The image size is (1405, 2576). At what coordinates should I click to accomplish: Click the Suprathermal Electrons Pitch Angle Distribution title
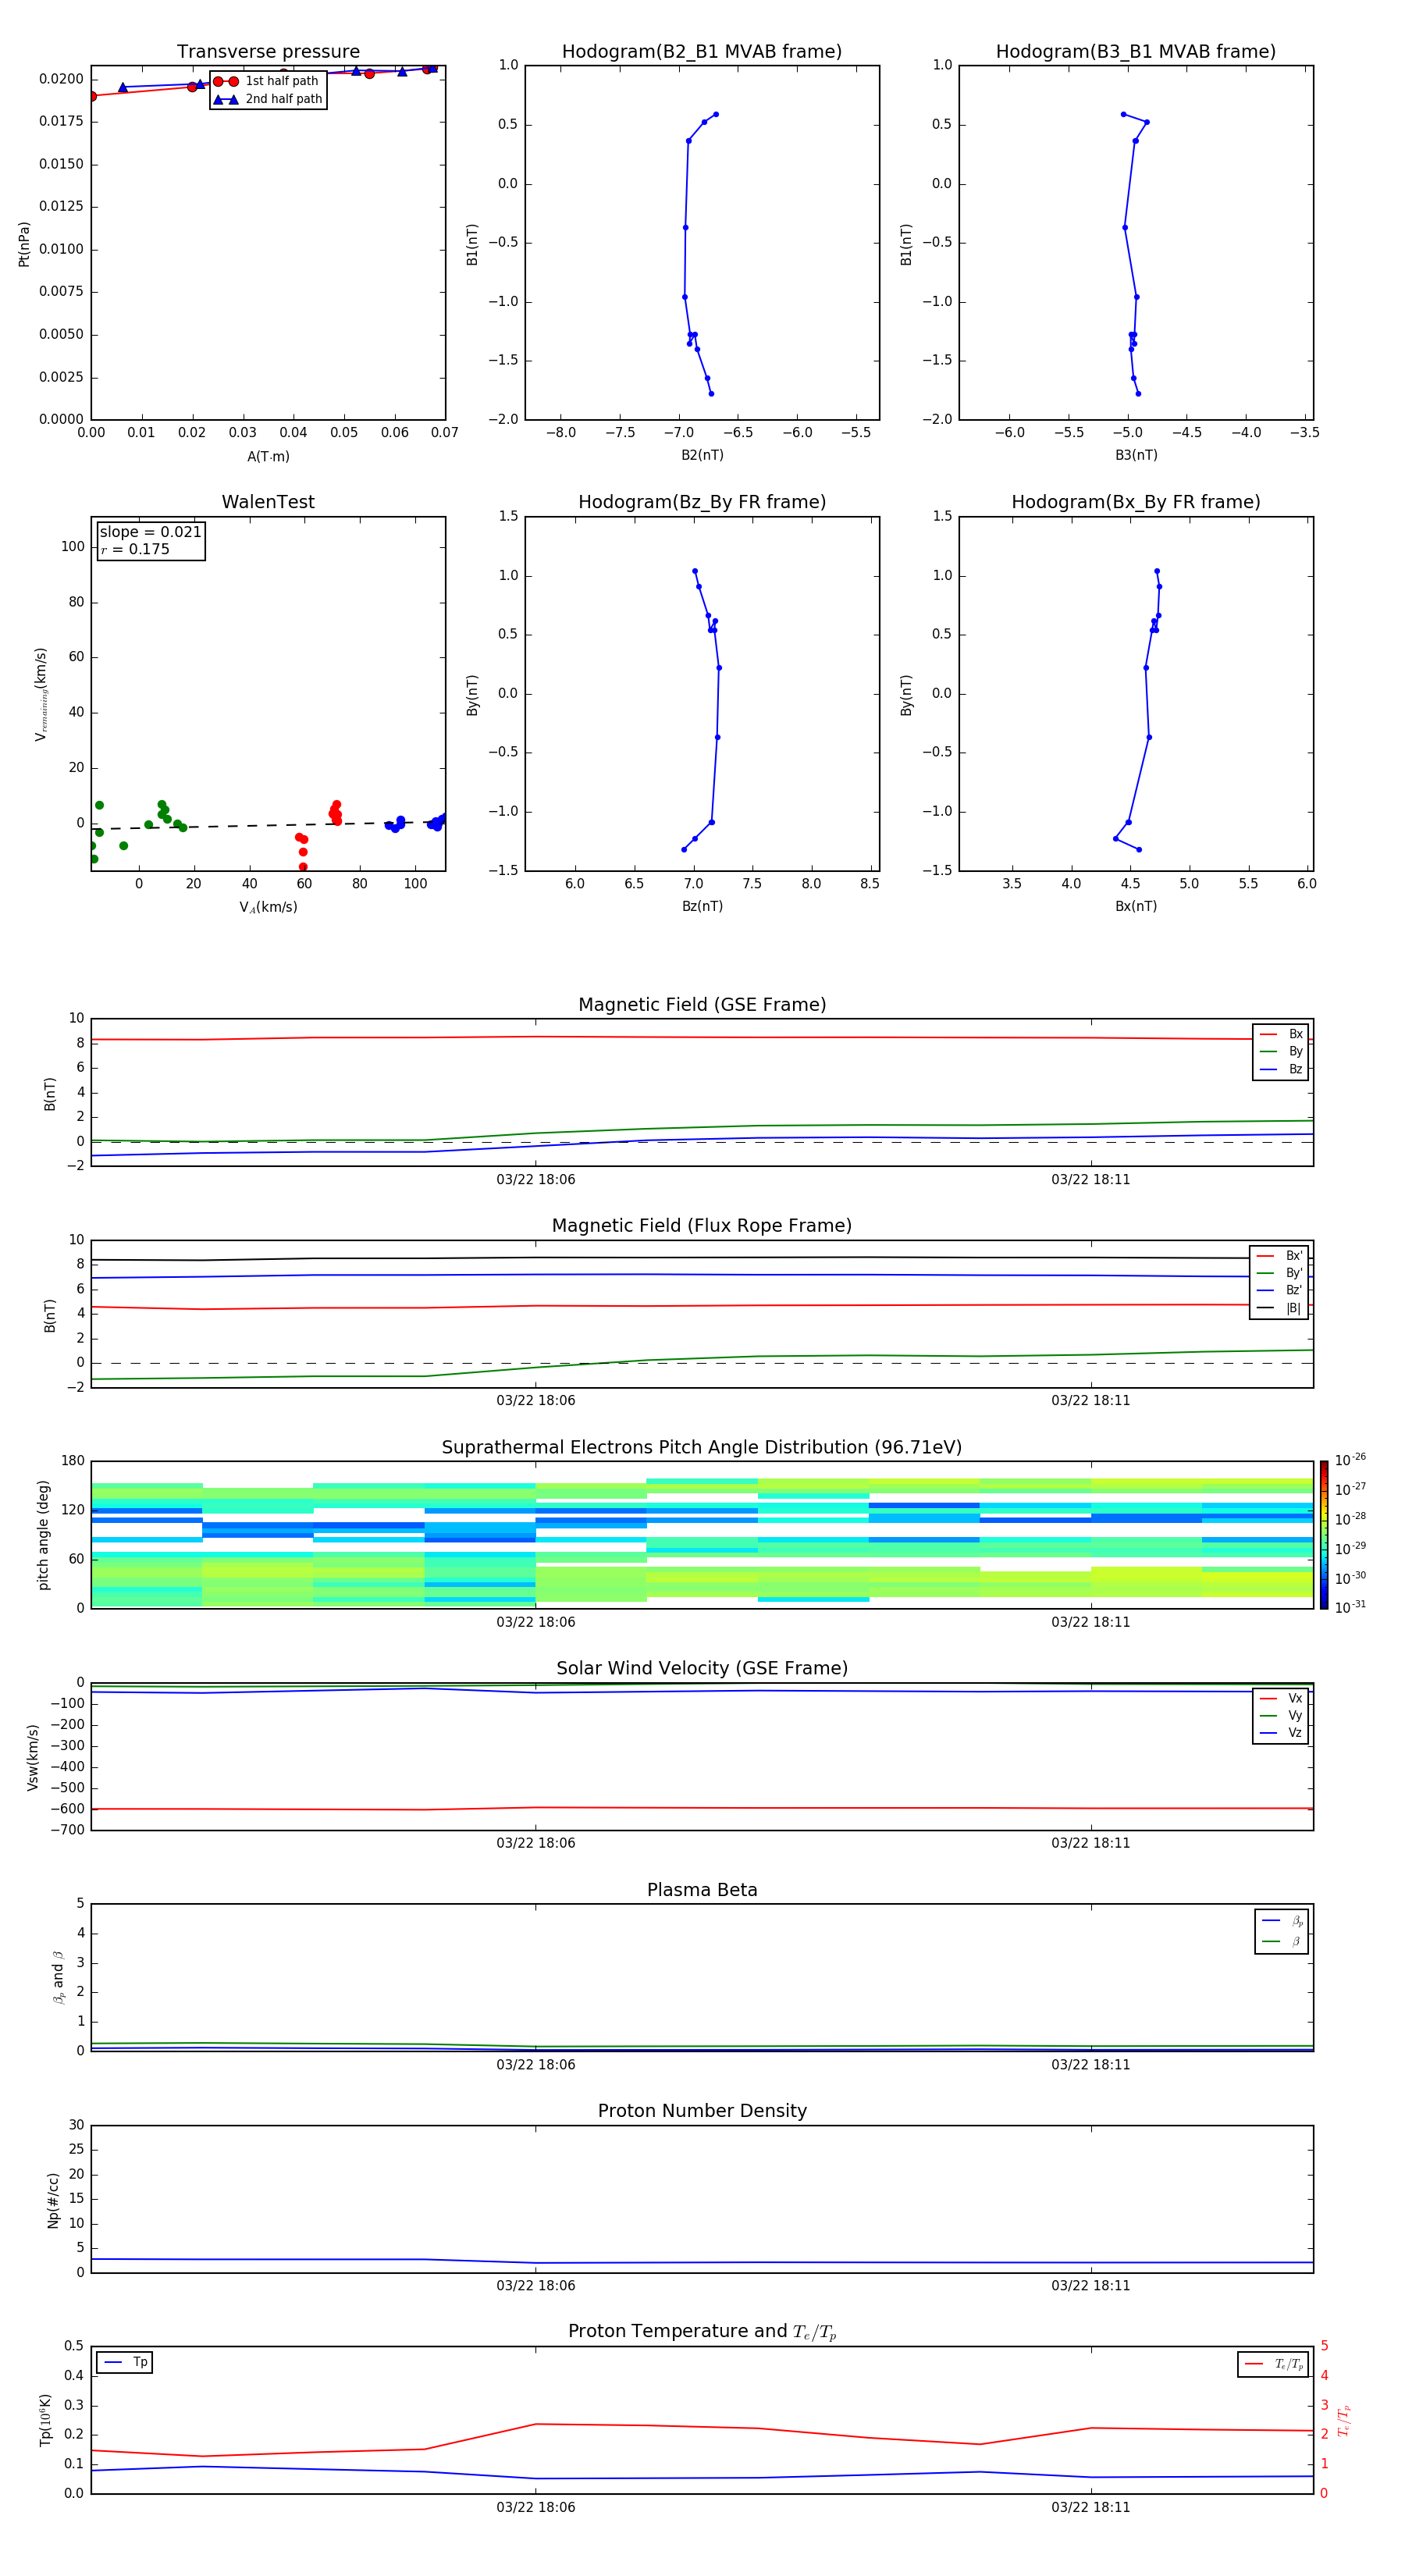point(702,1448)
